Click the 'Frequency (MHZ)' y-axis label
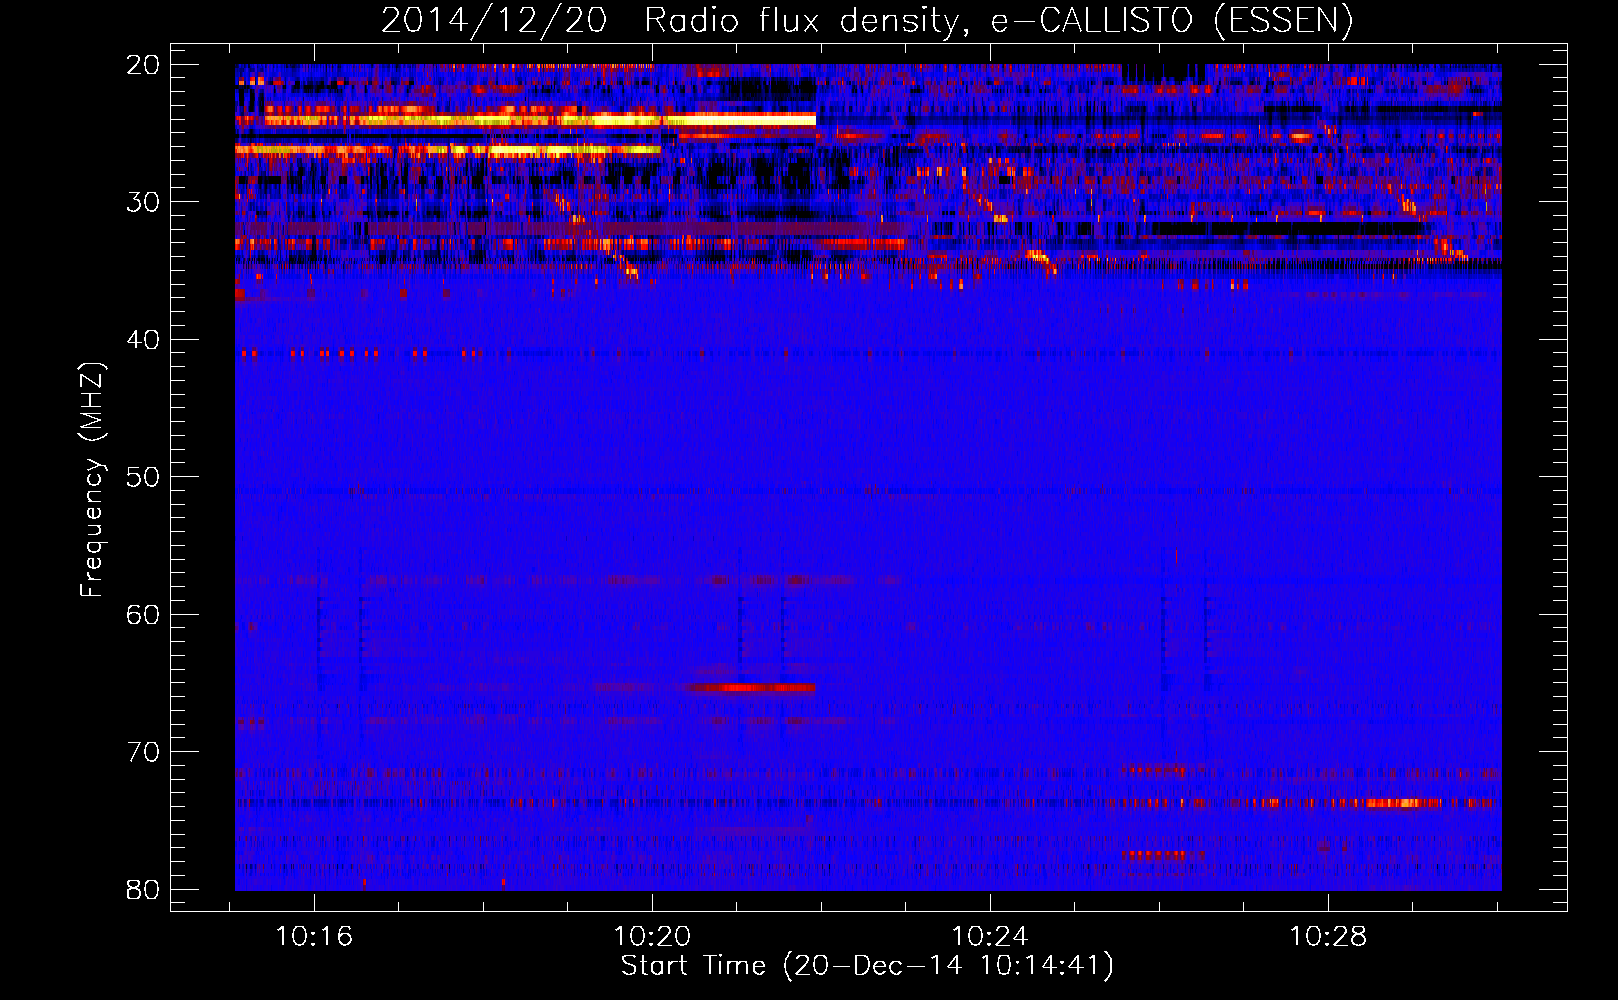 point(92,480)
